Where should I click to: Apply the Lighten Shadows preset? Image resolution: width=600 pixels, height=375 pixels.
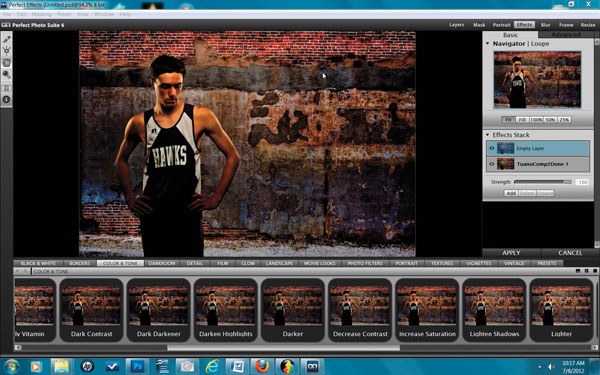[x=494, y=310]
